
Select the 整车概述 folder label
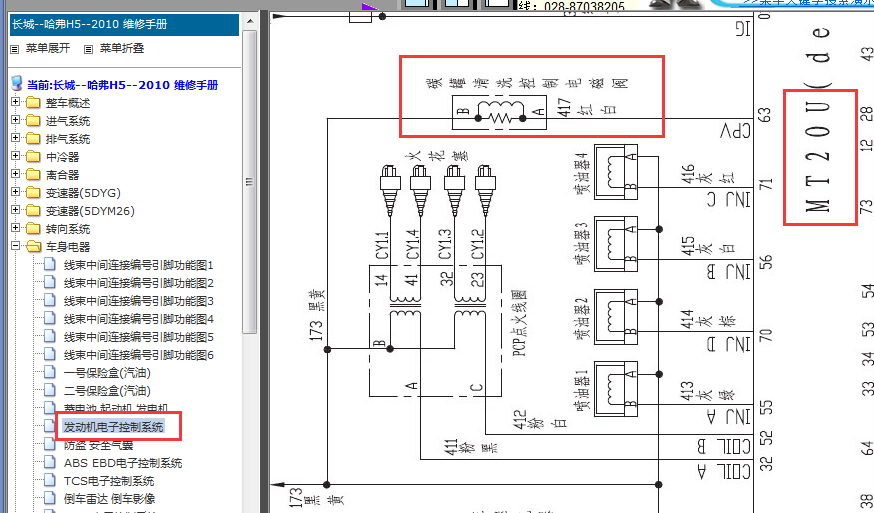pos(68,103)
